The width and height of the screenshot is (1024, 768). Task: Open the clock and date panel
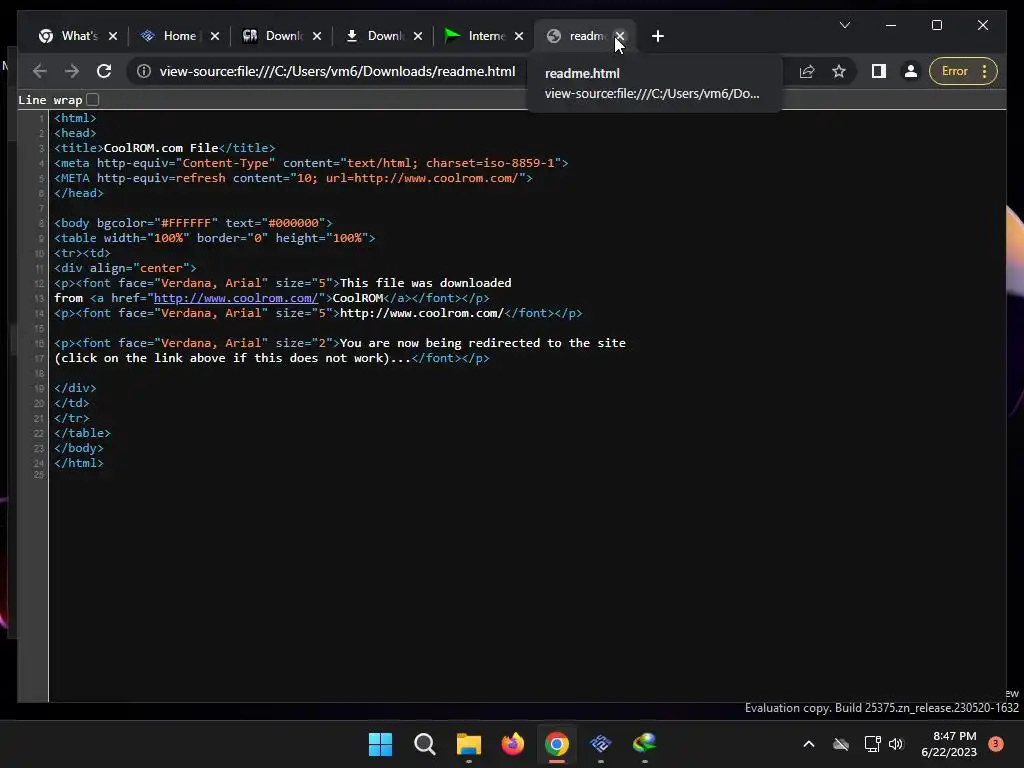click(949, 744)
